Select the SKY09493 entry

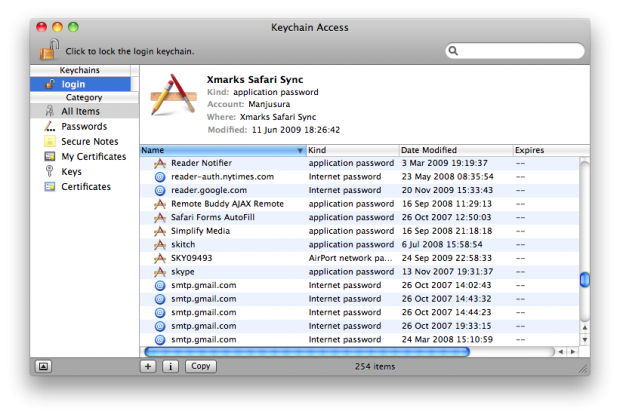191,258
